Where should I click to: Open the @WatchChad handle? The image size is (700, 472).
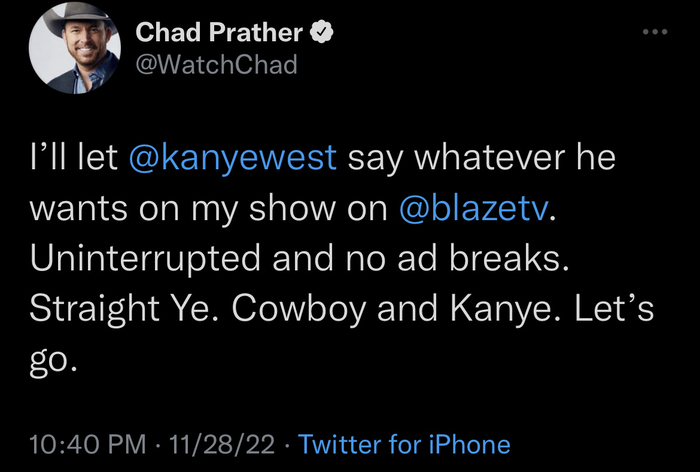pyautogui.click(x=216, y=65)
